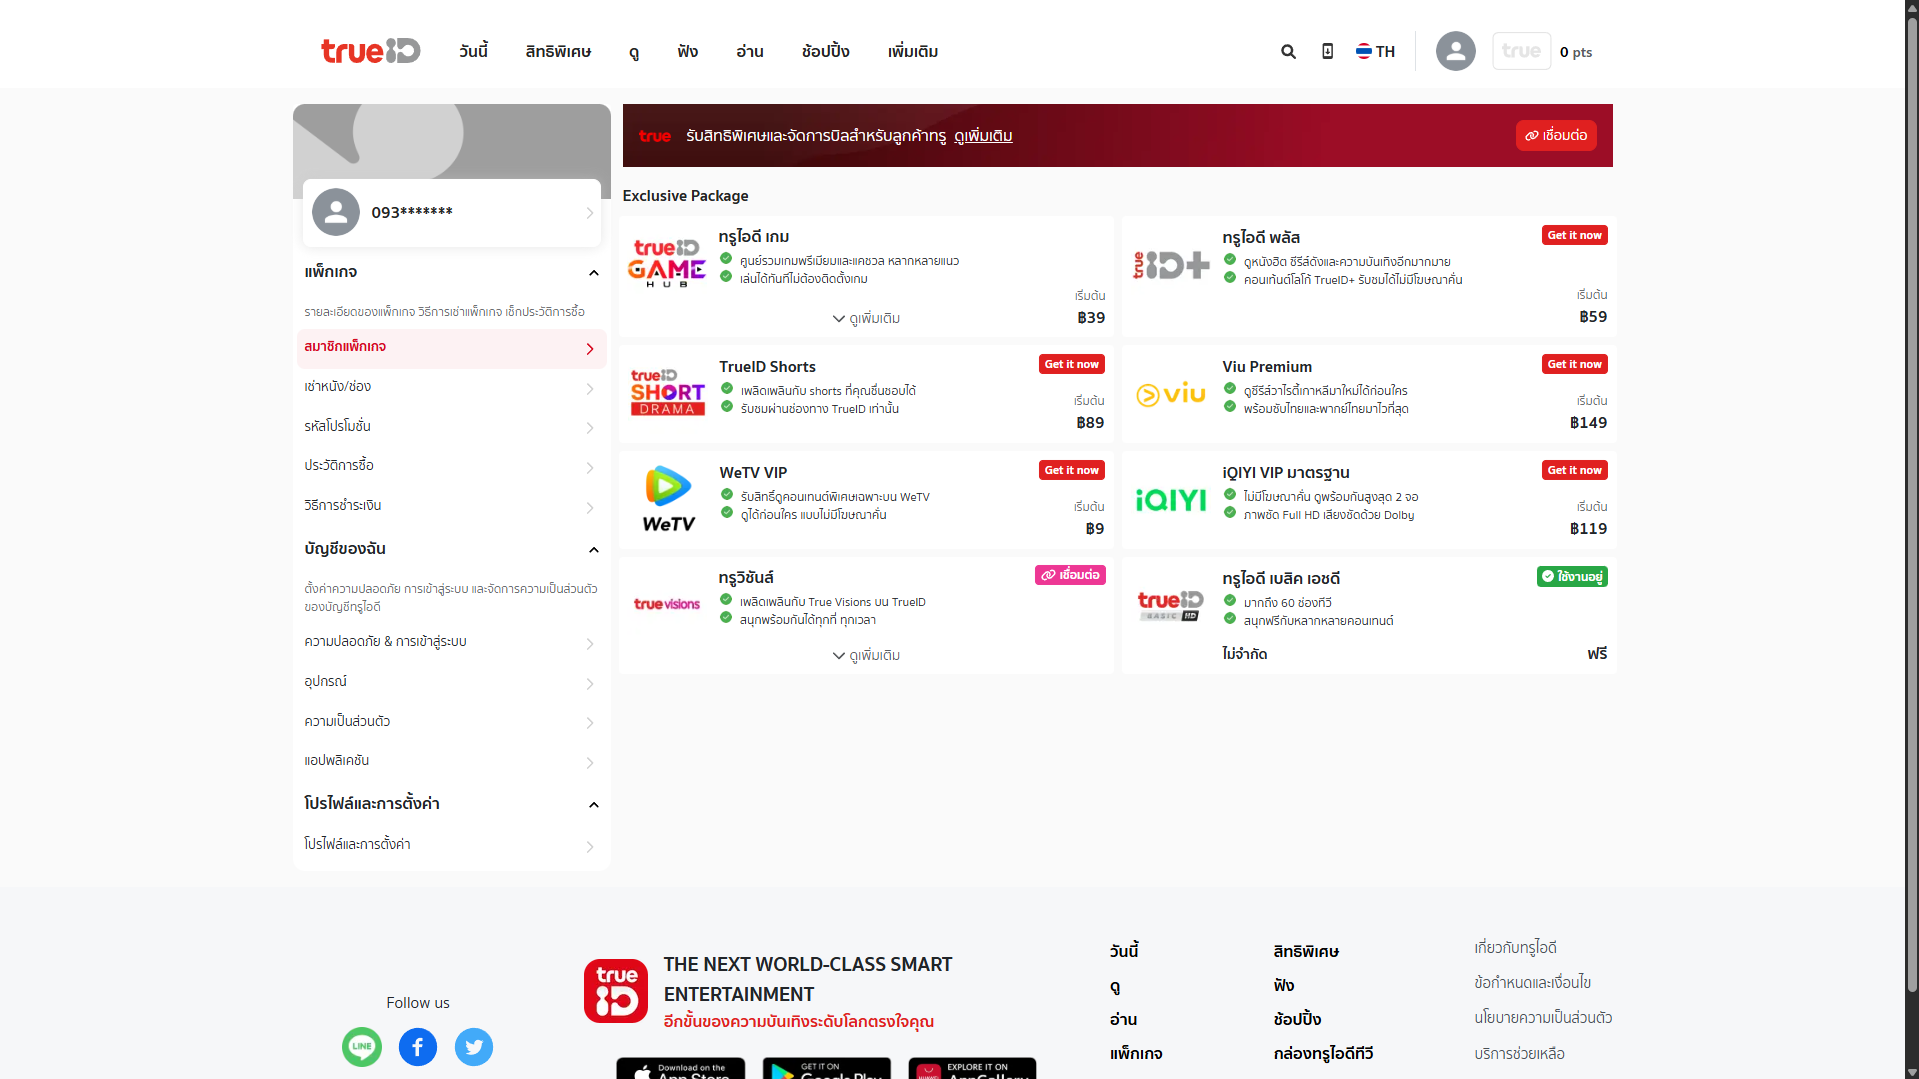
Task: Click the WeTV logo
Action: click(668, 498)
